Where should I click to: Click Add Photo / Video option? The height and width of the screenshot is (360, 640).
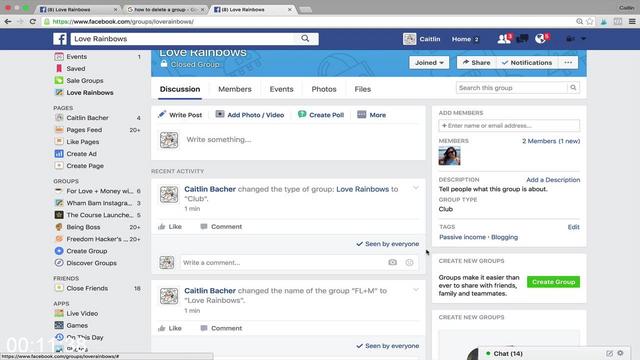[x=250, y=115]
